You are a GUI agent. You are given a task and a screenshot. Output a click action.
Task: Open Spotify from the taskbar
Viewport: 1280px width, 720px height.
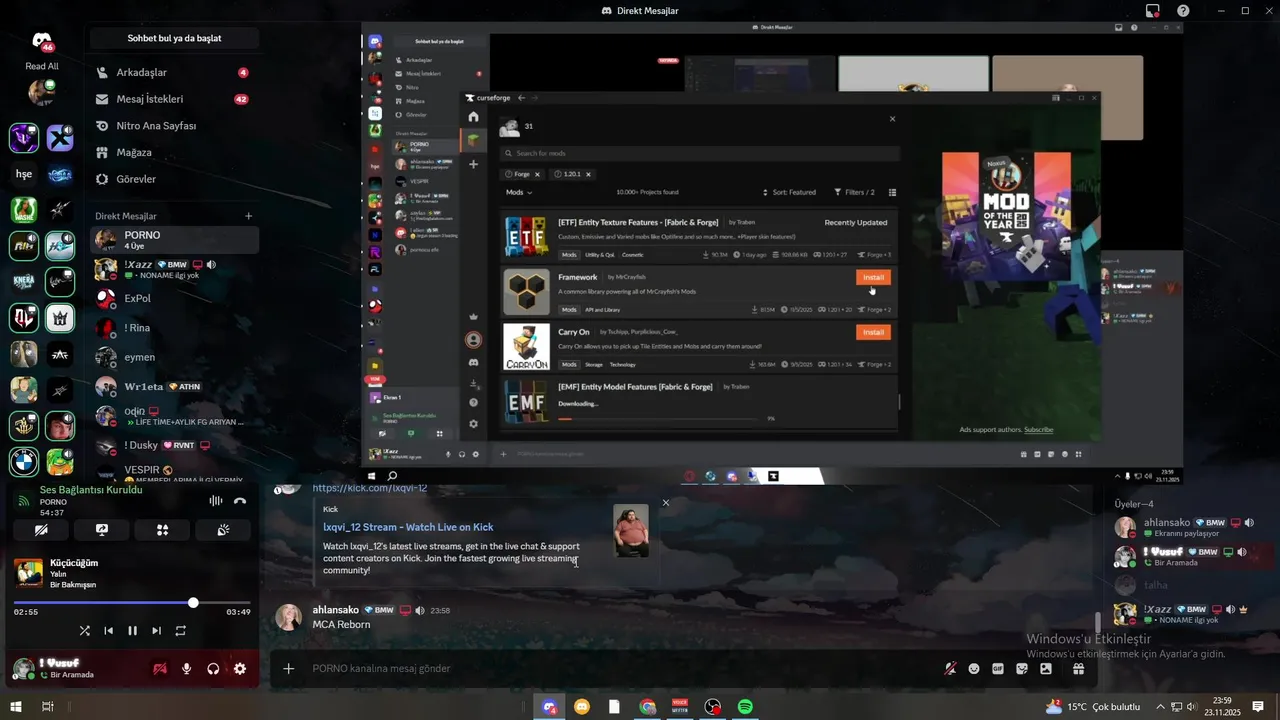coord(745,707)
